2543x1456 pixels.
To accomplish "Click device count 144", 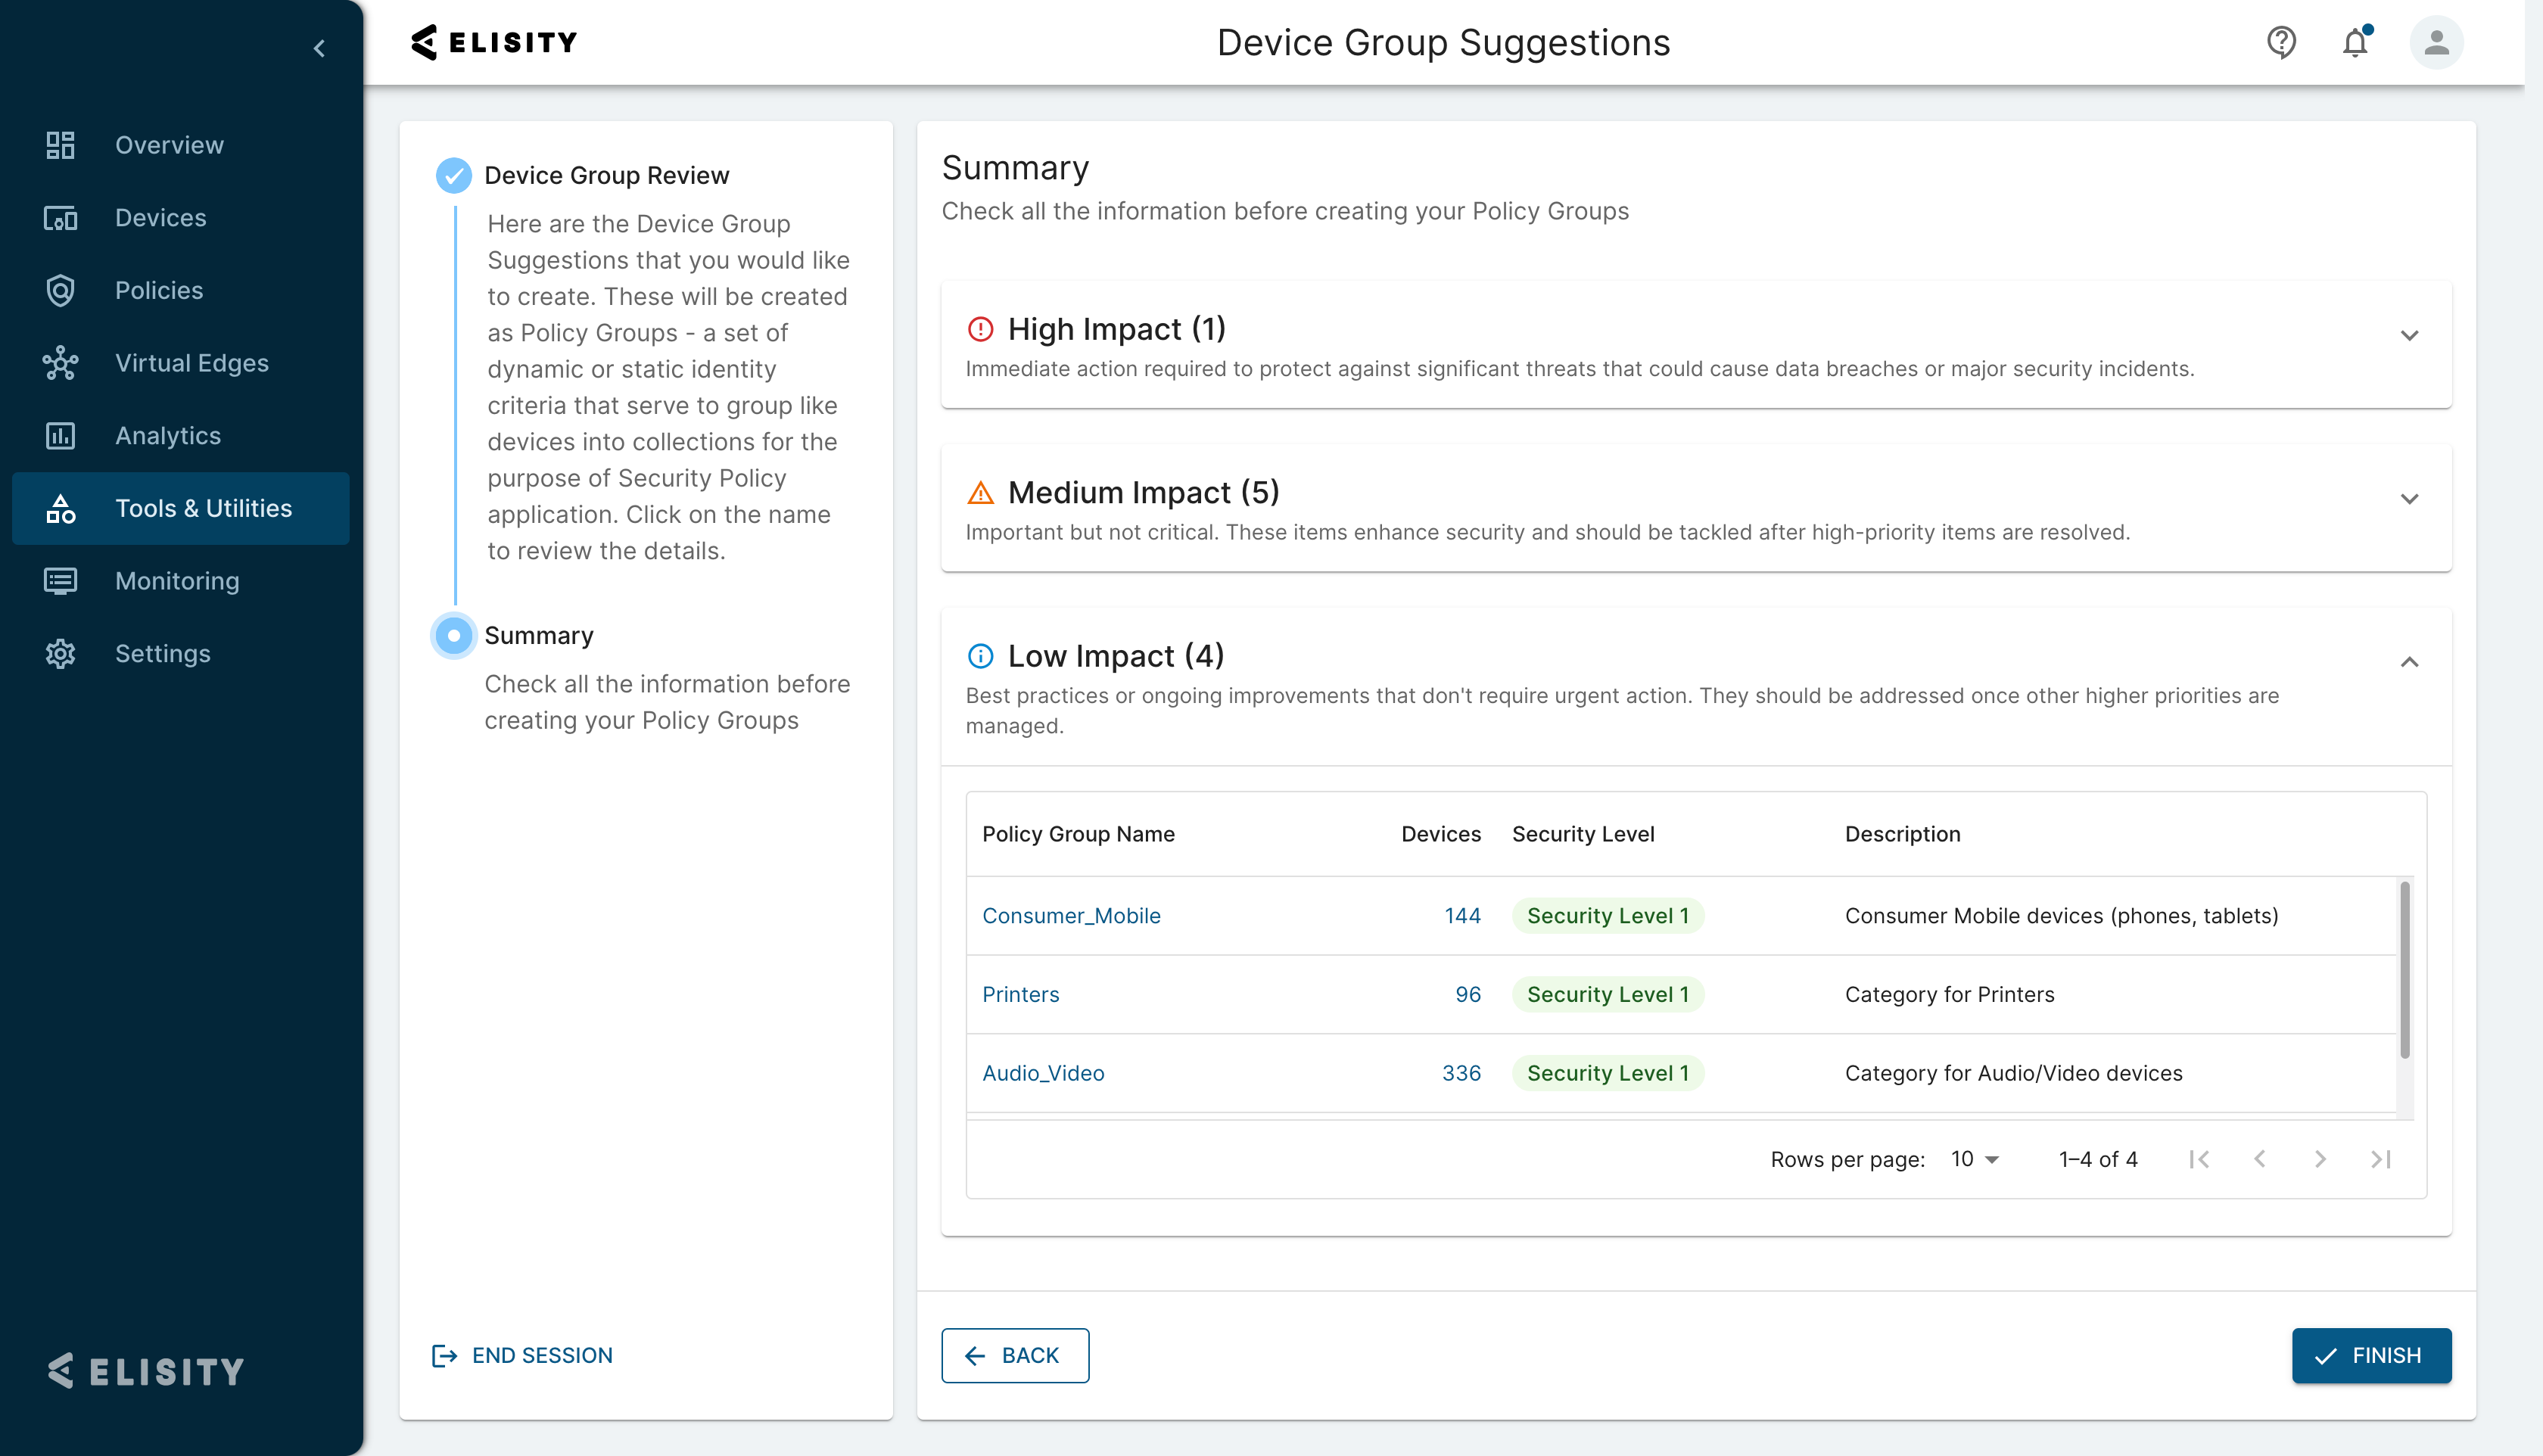I will pyautogui.click(x=1462, y=916).
